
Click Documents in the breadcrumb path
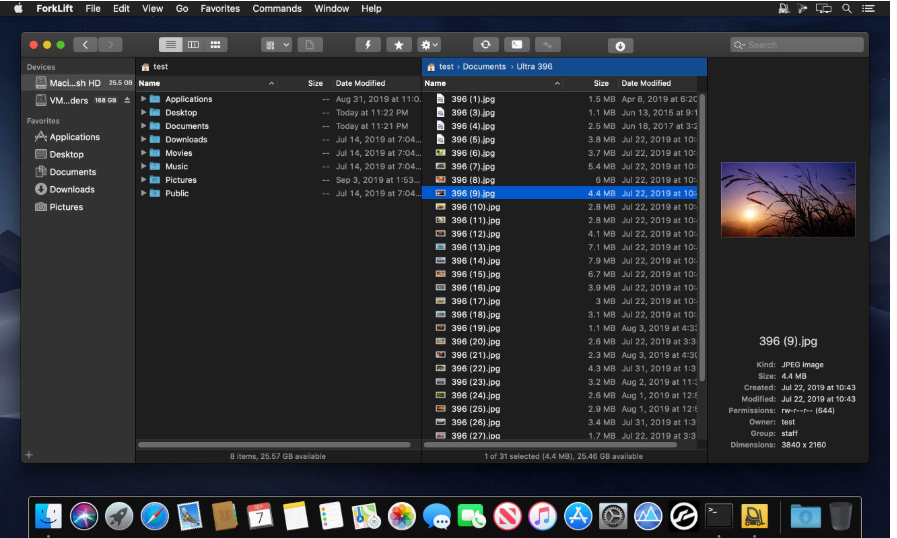pos(484,67)
